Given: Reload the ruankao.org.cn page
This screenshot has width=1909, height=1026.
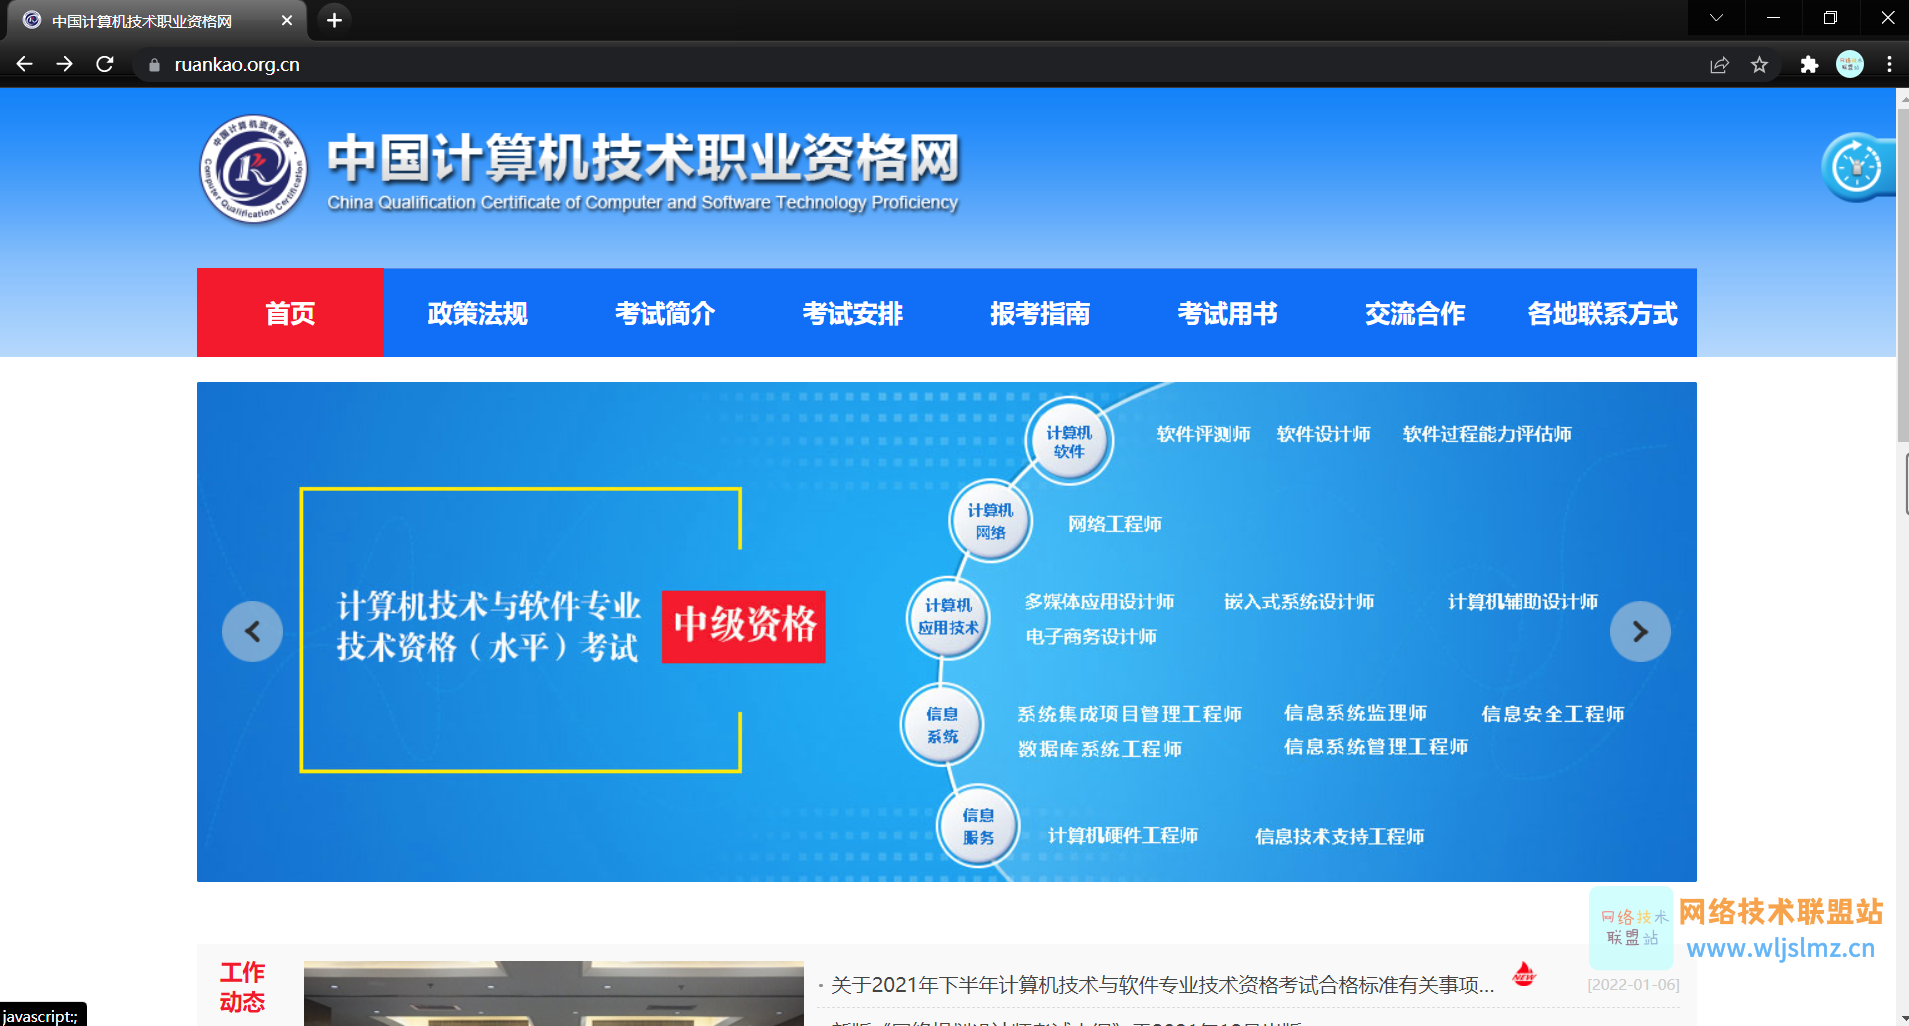Looking at the screenshot, I should pyautogui.click(x=105, y=64).
